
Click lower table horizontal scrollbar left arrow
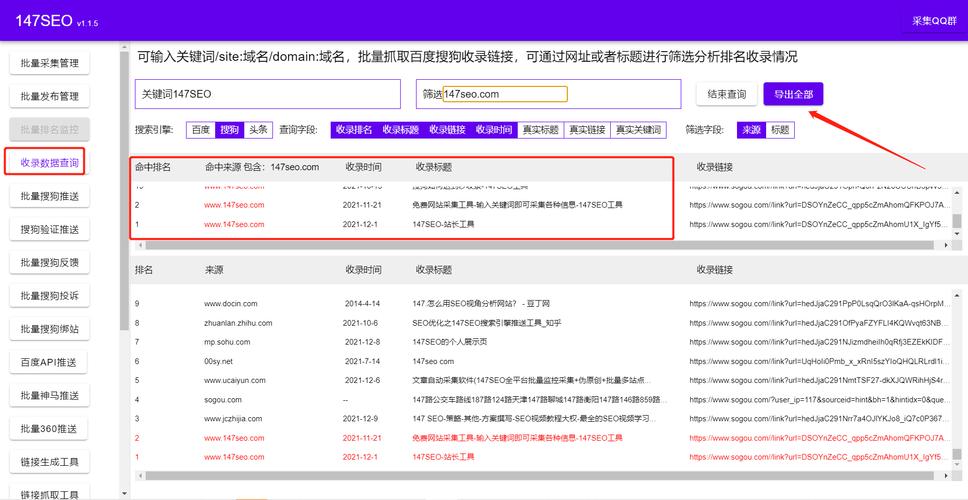pyautogui.click(x=140, y=476)
